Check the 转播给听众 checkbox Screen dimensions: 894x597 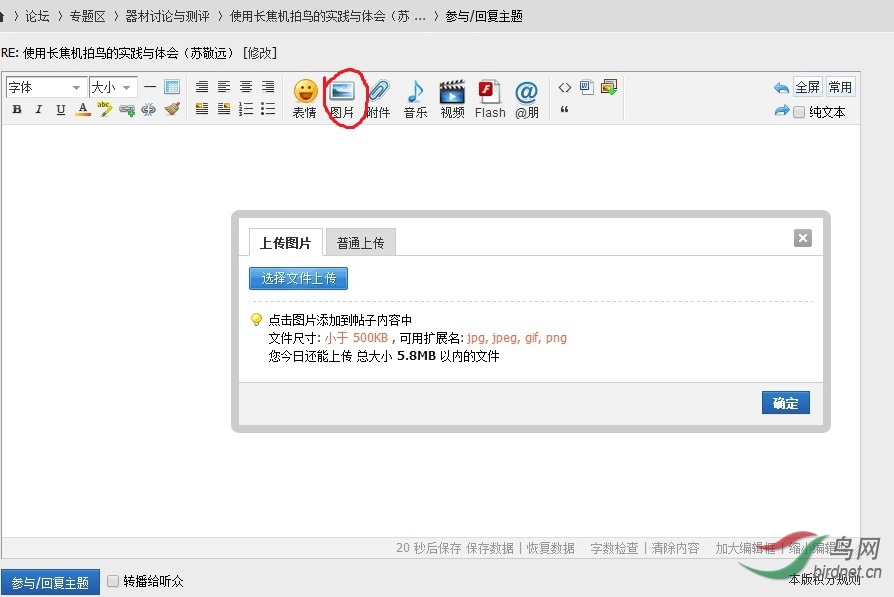coord(113,580)
